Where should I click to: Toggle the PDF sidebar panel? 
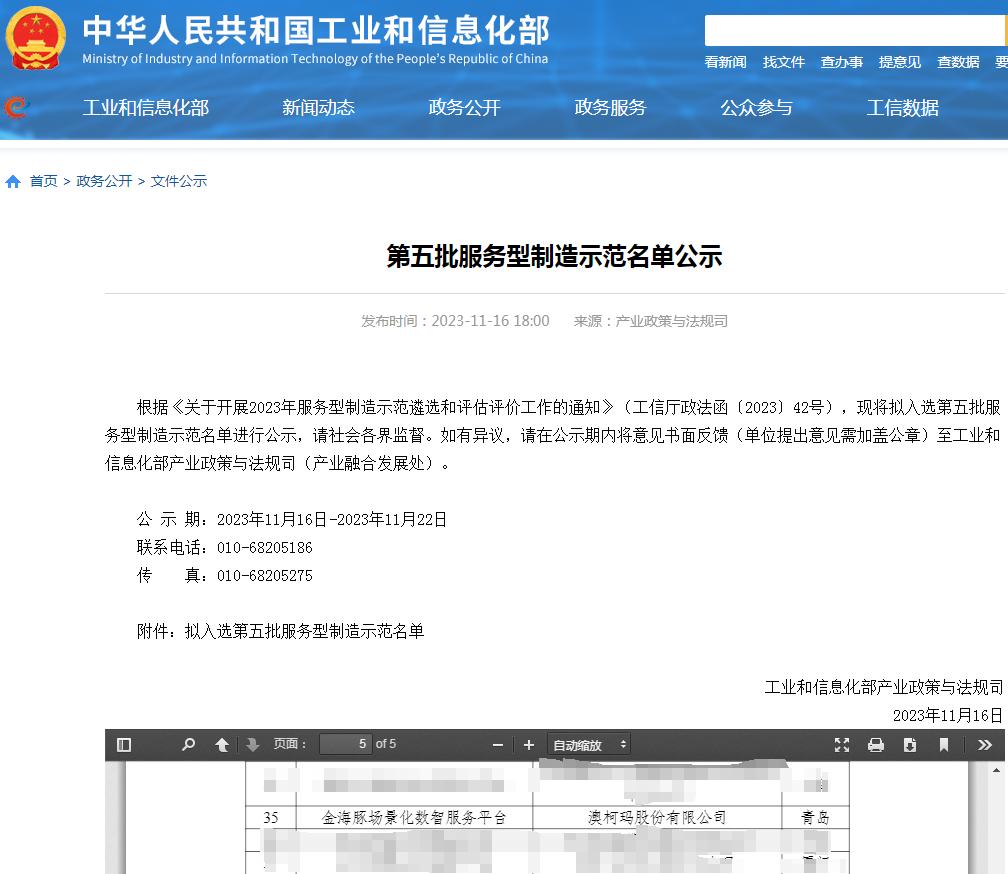click(x=123, y=744)
